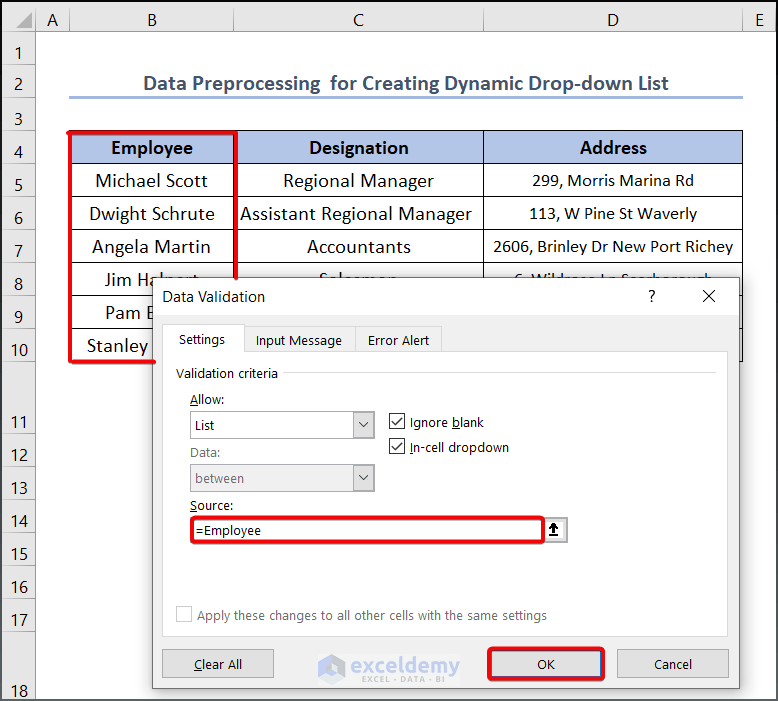Select the 299, Morris Marina Rd cell
Image resolution: width=778 pixels, height=701 pixels.
(613, 181)
